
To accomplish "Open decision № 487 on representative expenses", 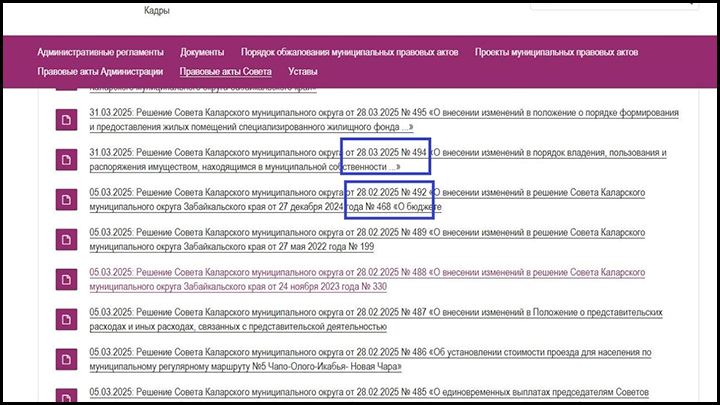I will [376, 319].
